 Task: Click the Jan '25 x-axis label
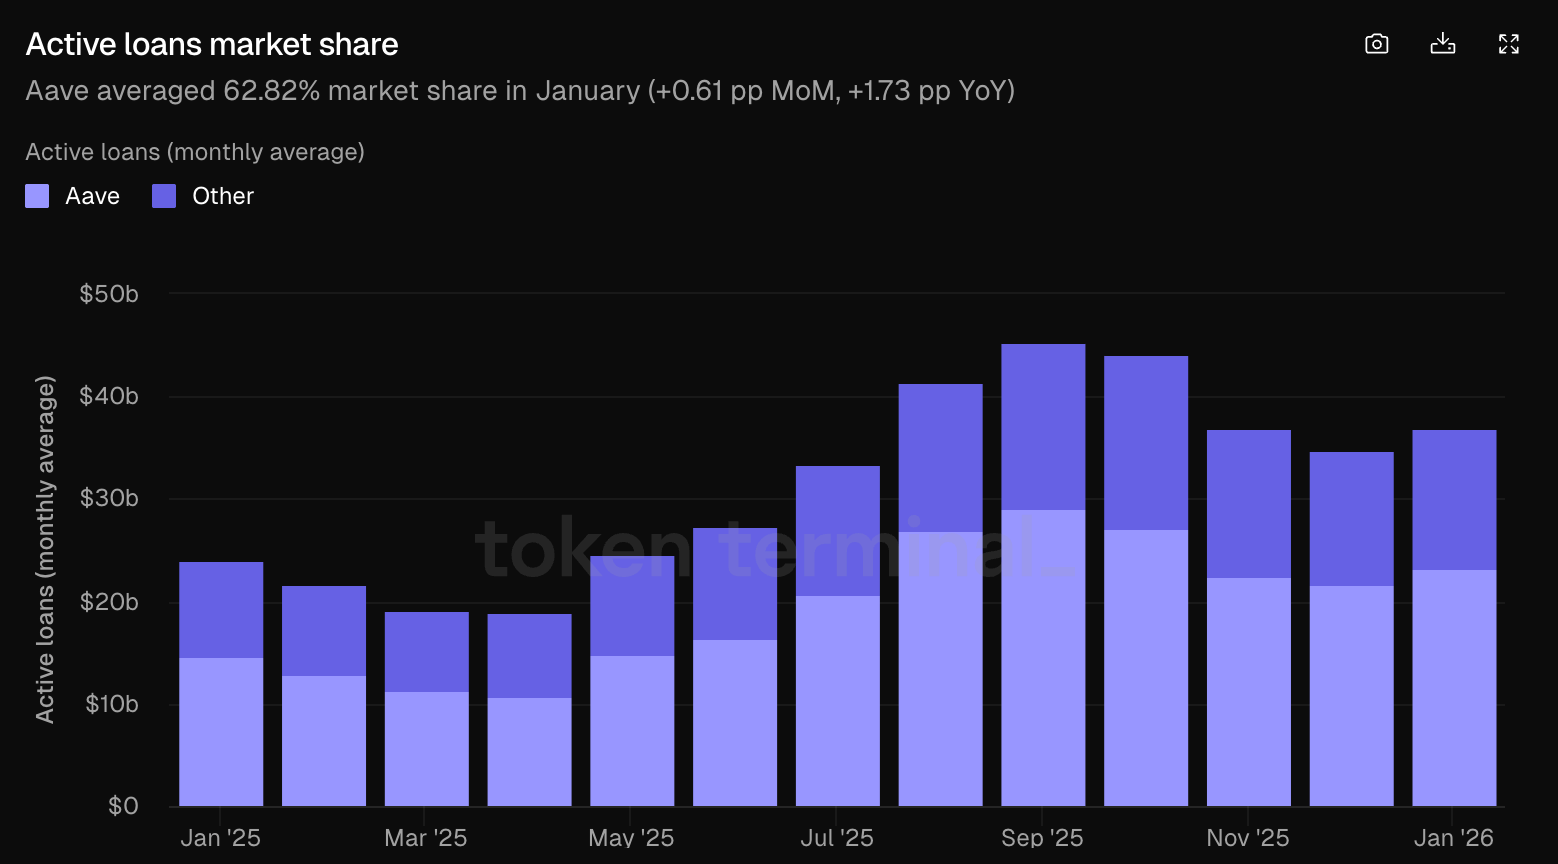click(221, 838)
